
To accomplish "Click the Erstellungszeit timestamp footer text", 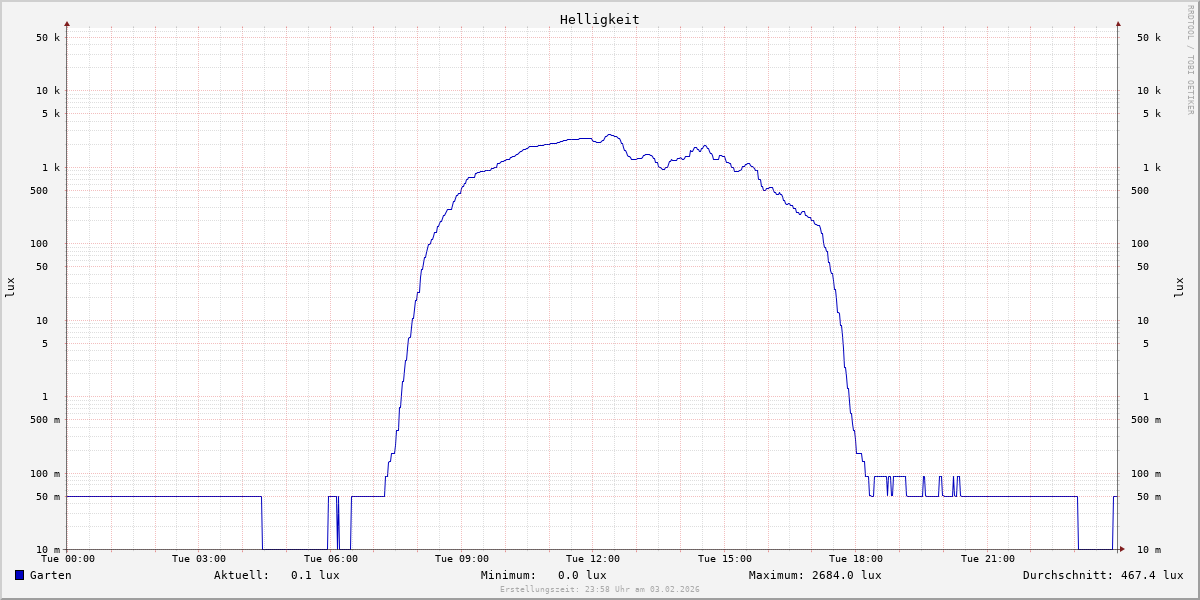I will tap(600, 589).
